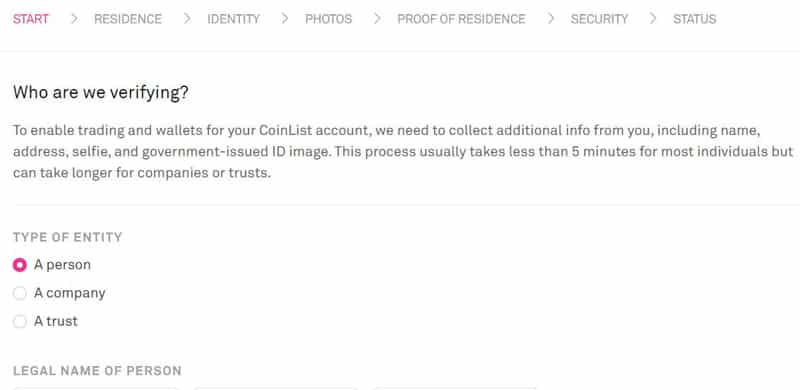Open the RESIDENCE step
800x390 pixels.
[x=128, y=19]
